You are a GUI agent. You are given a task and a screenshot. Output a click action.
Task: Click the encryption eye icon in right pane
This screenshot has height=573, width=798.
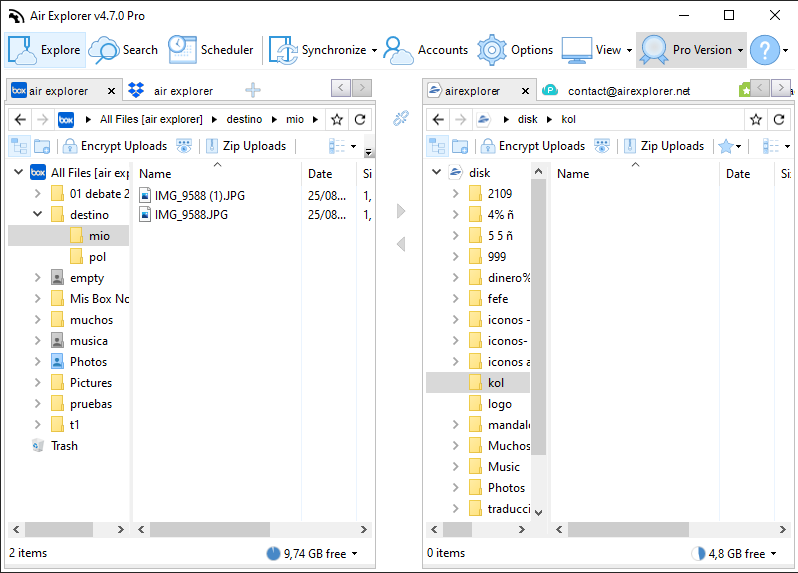(602, 147)
